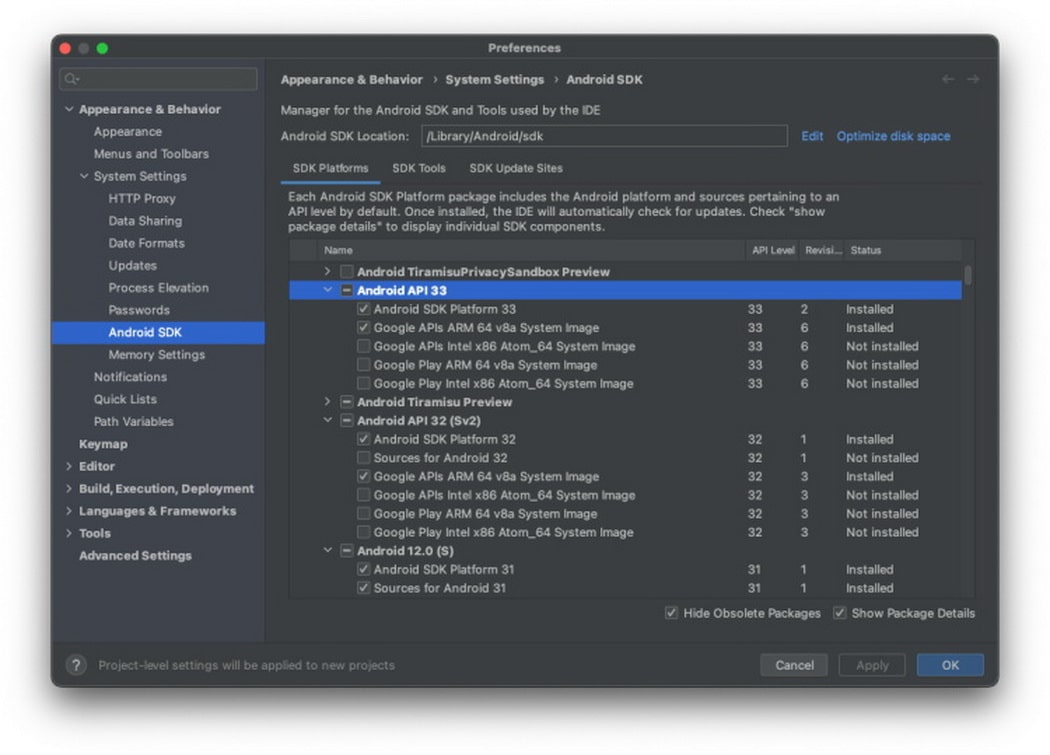The width and height of the screenshot is (1050, 755).
Task: Check Google Play Intel x86 Atom_64 image for API 32
Action: pos(363,532)
